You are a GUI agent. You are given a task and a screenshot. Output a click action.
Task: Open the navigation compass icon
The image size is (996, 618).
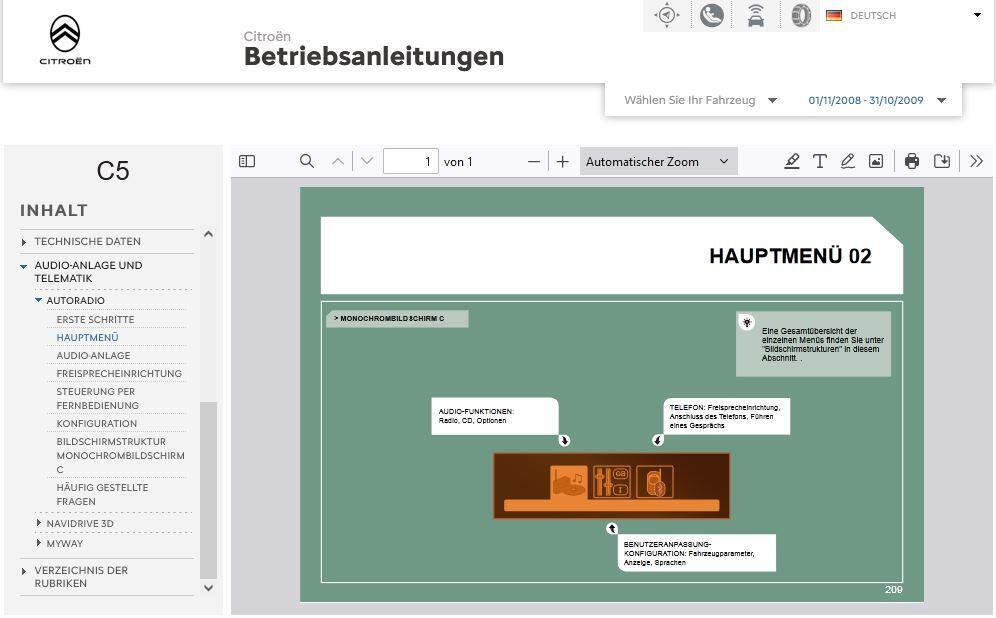point(666,15)
